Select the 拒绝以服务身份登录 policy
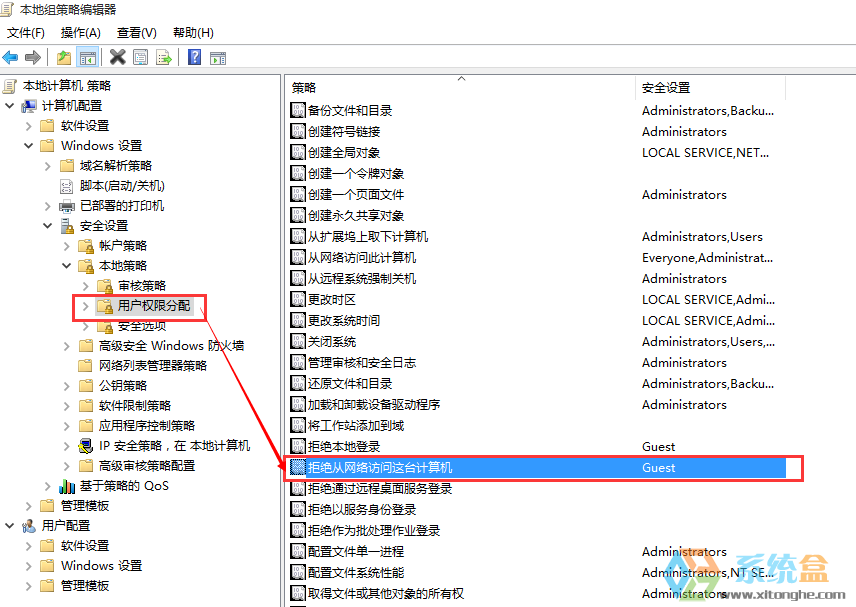 coord(362,510)
